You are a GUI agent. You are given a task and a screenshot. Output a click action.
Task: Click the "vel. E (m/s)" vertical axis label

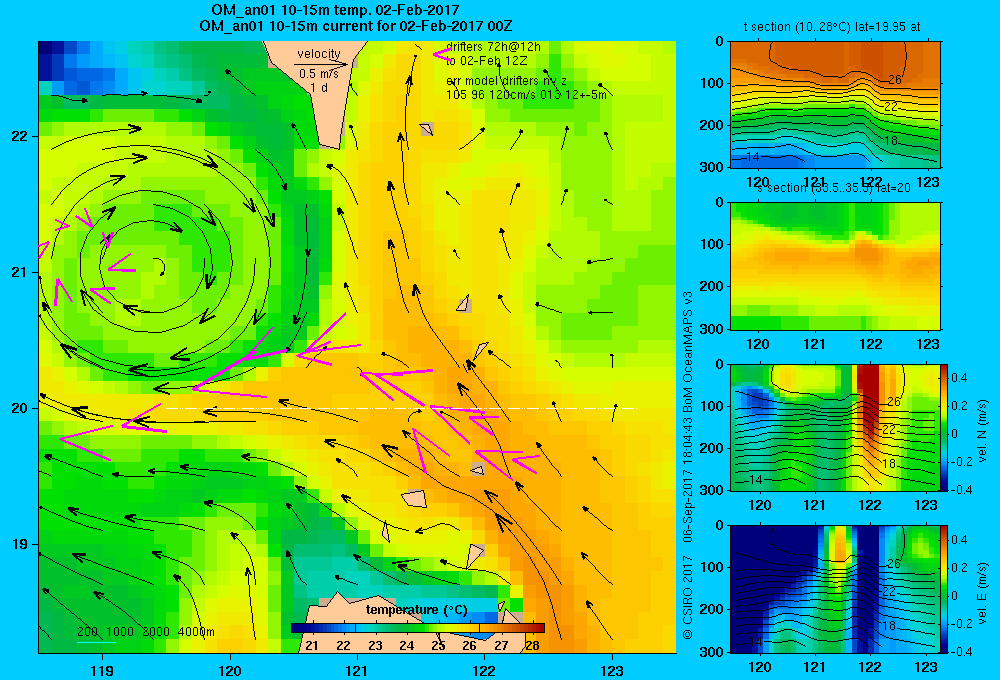[983, 593]
